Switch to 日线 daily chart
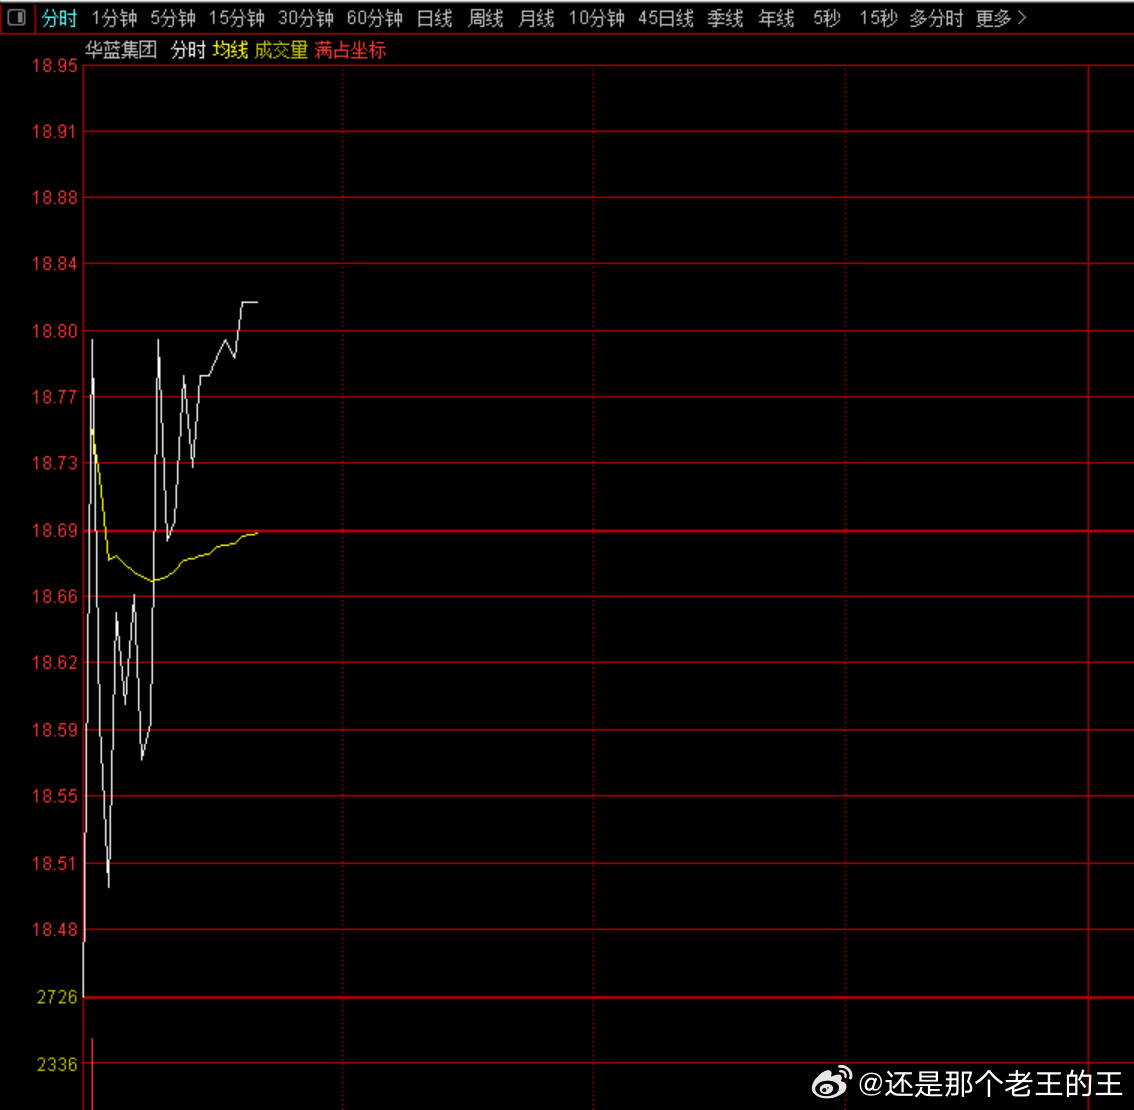 (x=435, y=18)
